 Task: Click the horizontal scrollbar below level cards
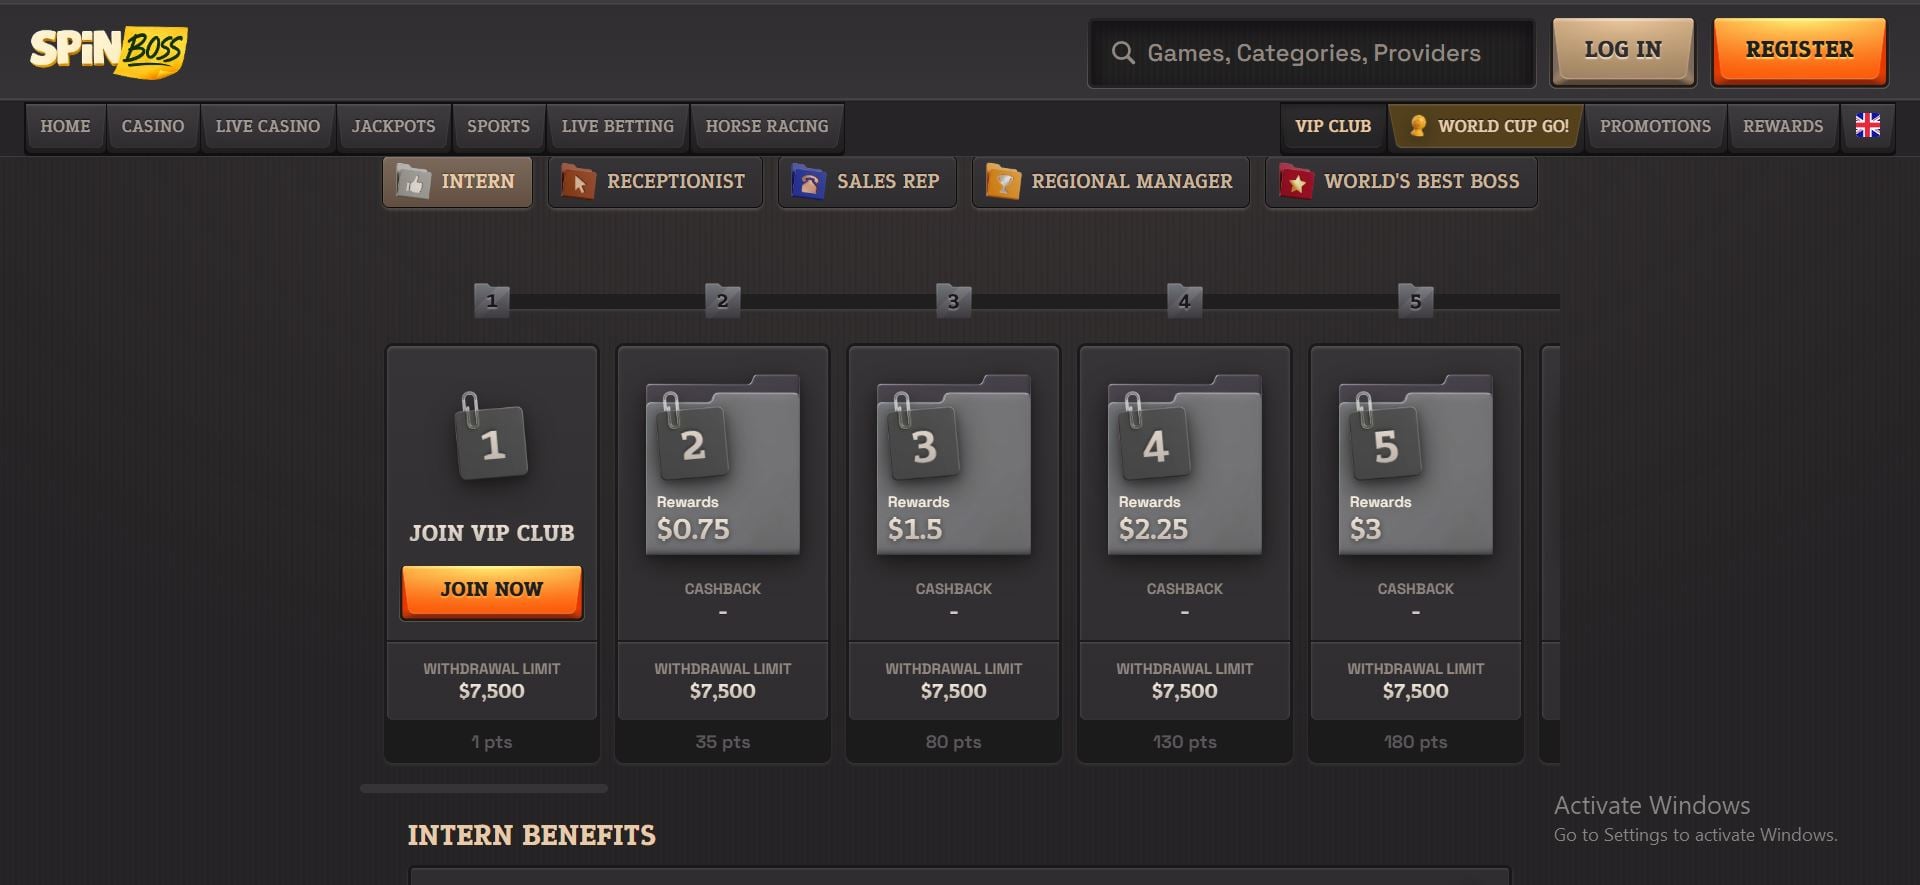tap(484, 789)
